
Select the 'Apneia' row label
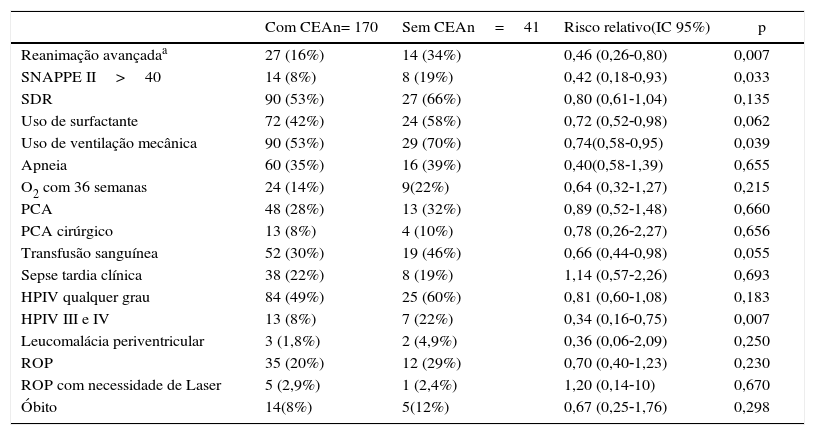[46, 165]
